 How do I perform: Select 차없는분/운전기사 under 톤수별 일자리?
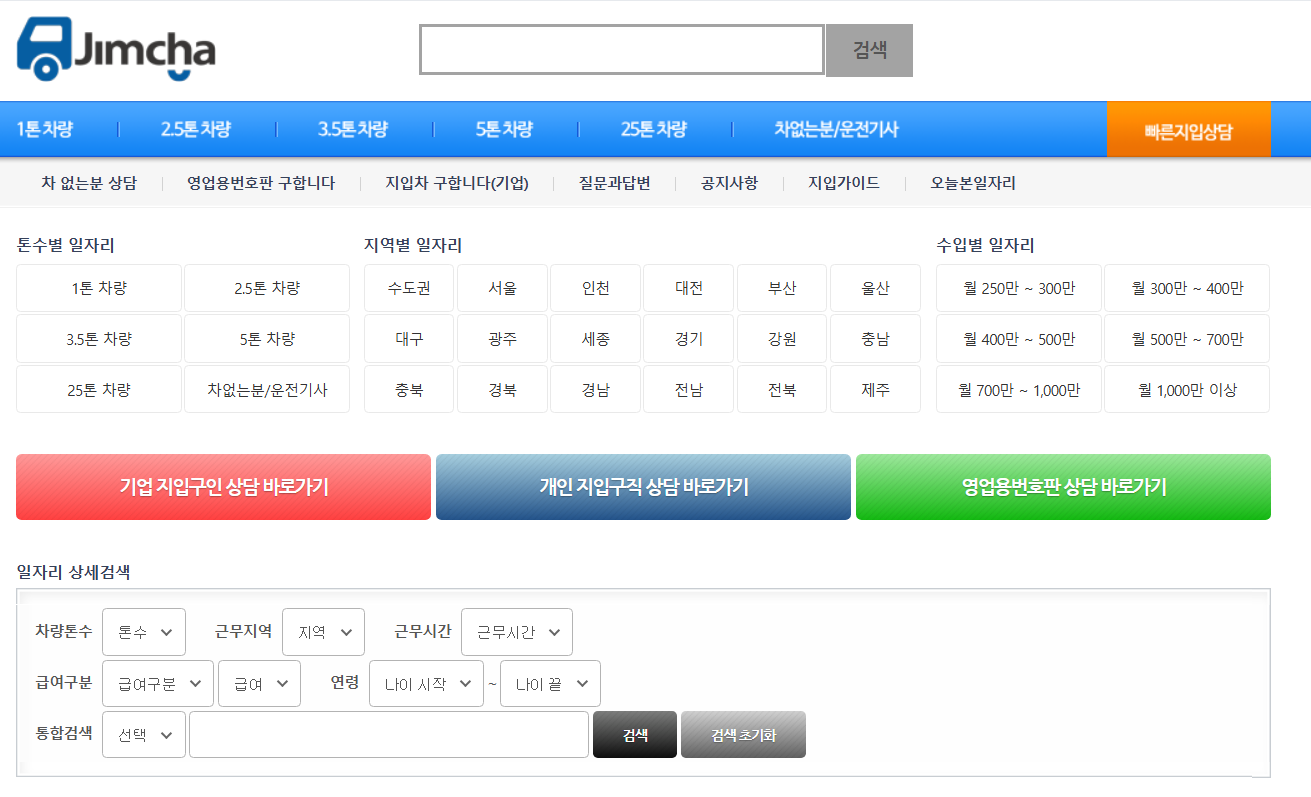pos(267,390)
